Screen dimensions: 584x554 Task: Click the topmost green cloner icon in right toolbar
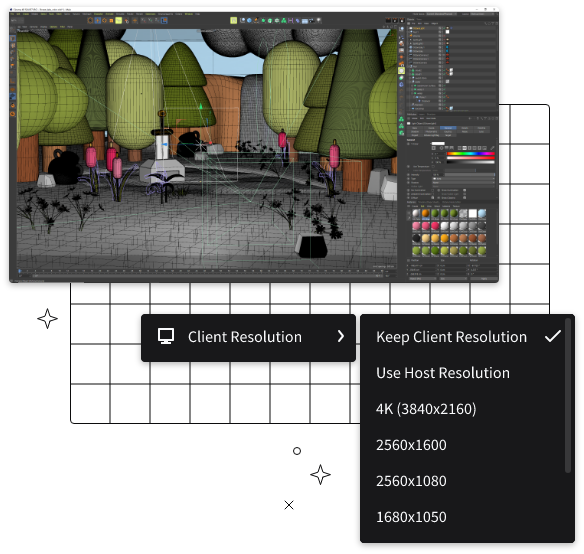click(402, 119)
